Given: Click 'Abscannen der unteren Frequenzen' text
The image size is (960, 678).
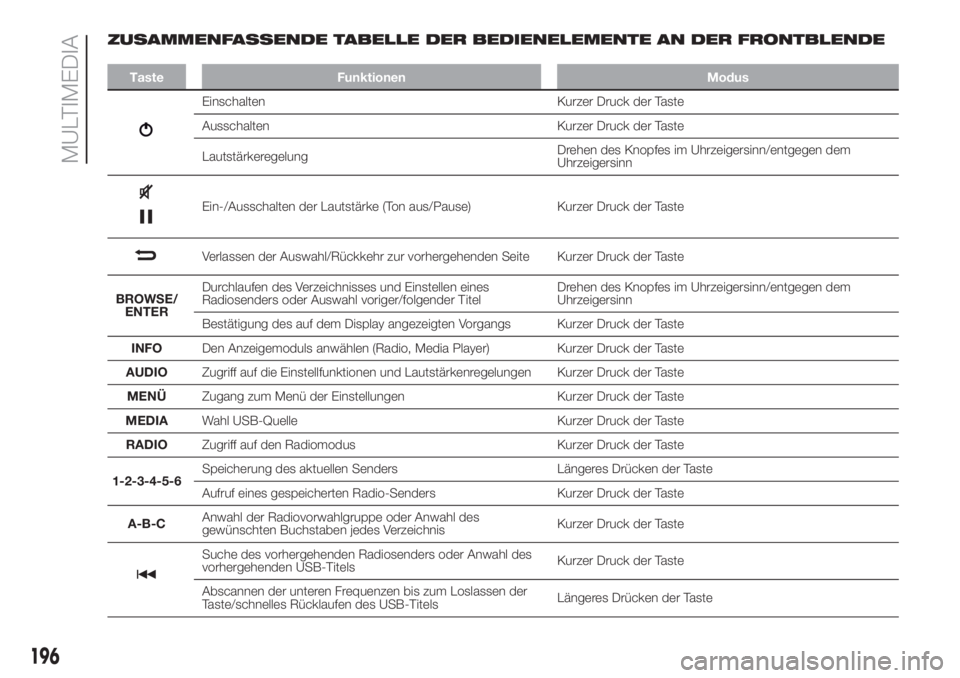Looking at the screenshot, I should tap(364, 598).
